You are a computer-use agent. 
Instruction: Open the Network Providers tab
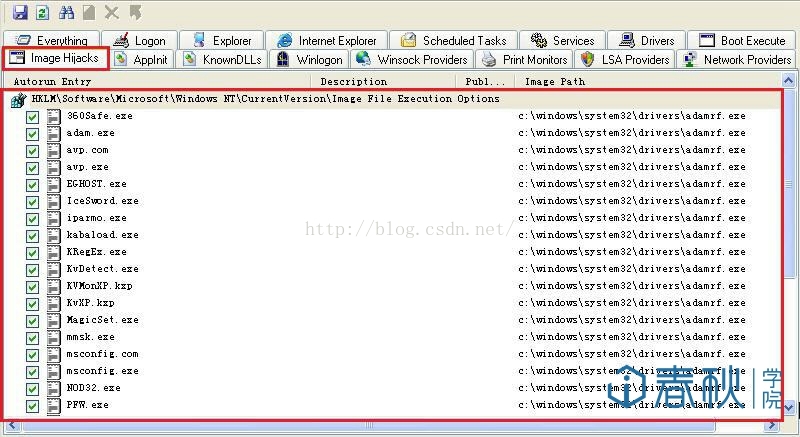(x=737, y=60)
